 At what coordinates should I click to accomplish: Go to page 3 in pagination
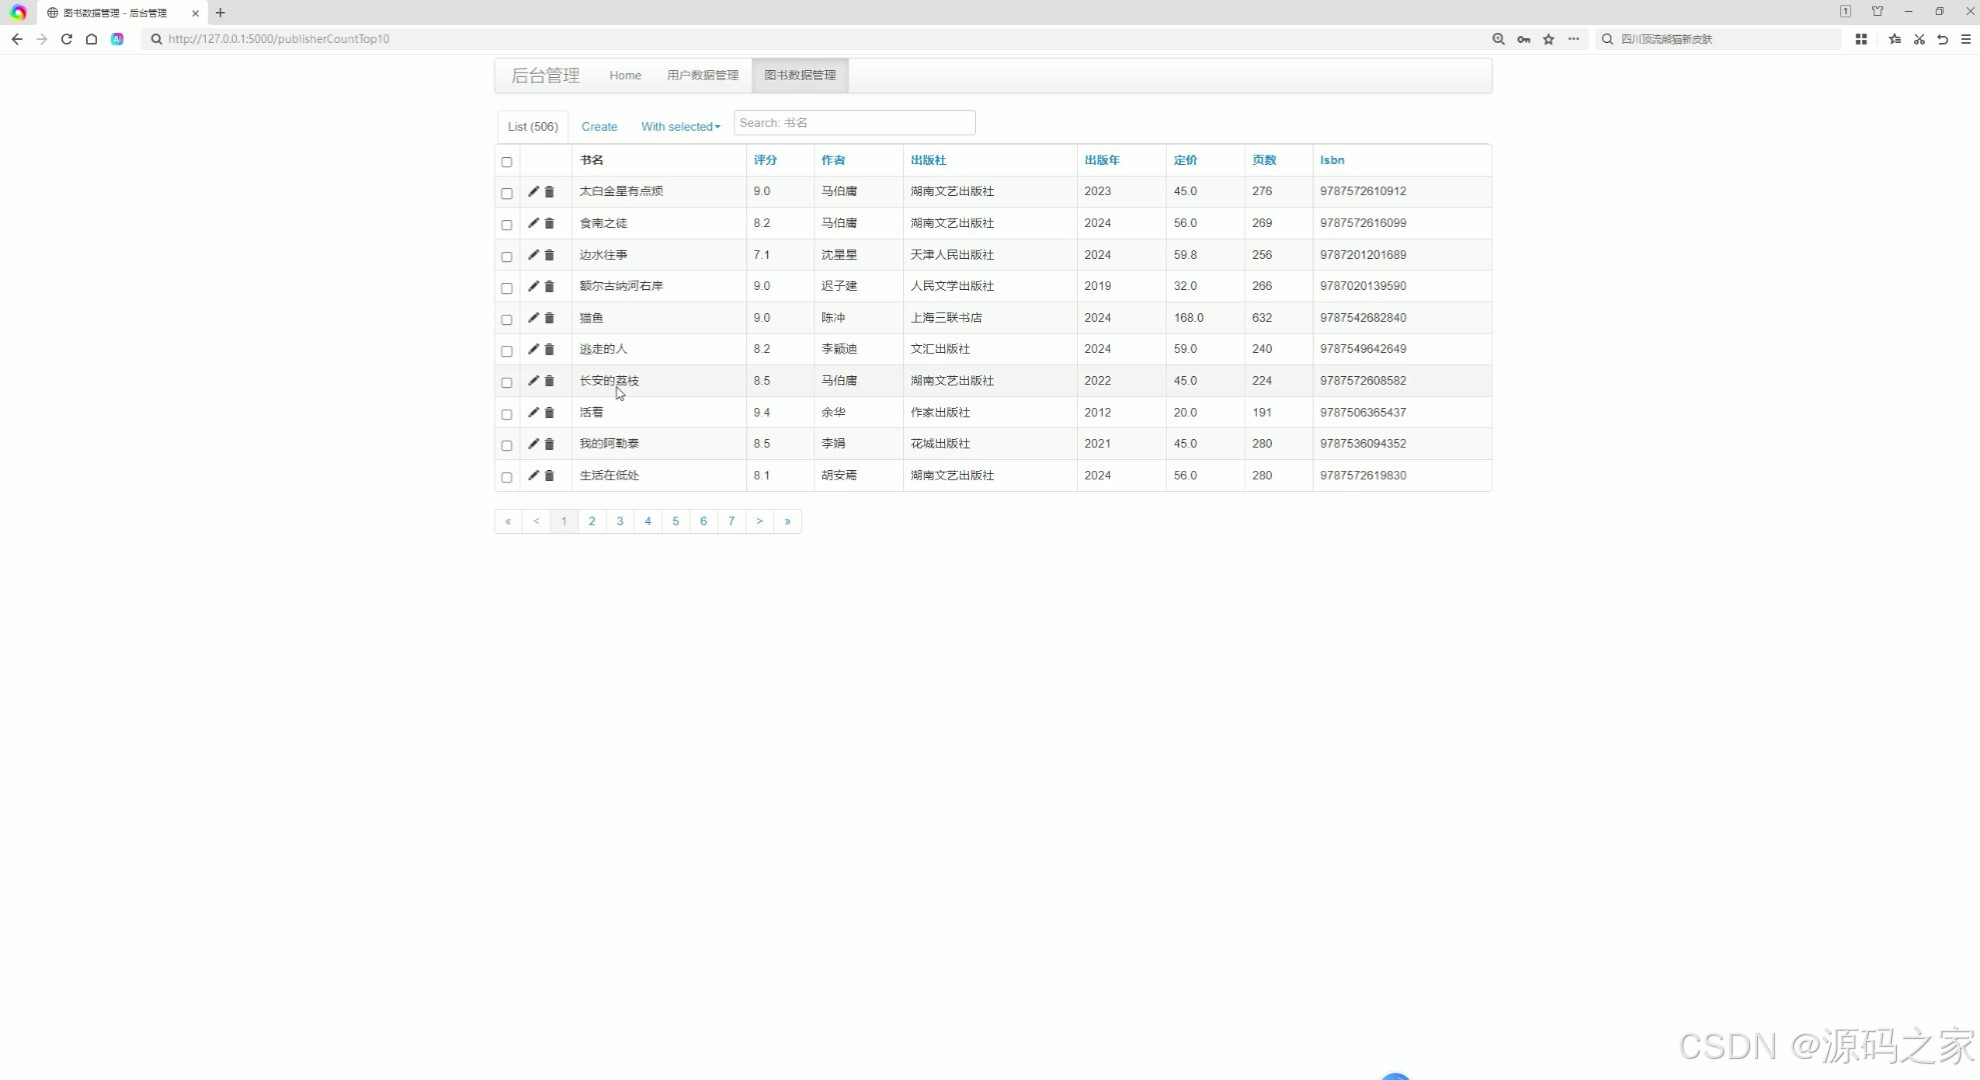[x=620, y=521]
